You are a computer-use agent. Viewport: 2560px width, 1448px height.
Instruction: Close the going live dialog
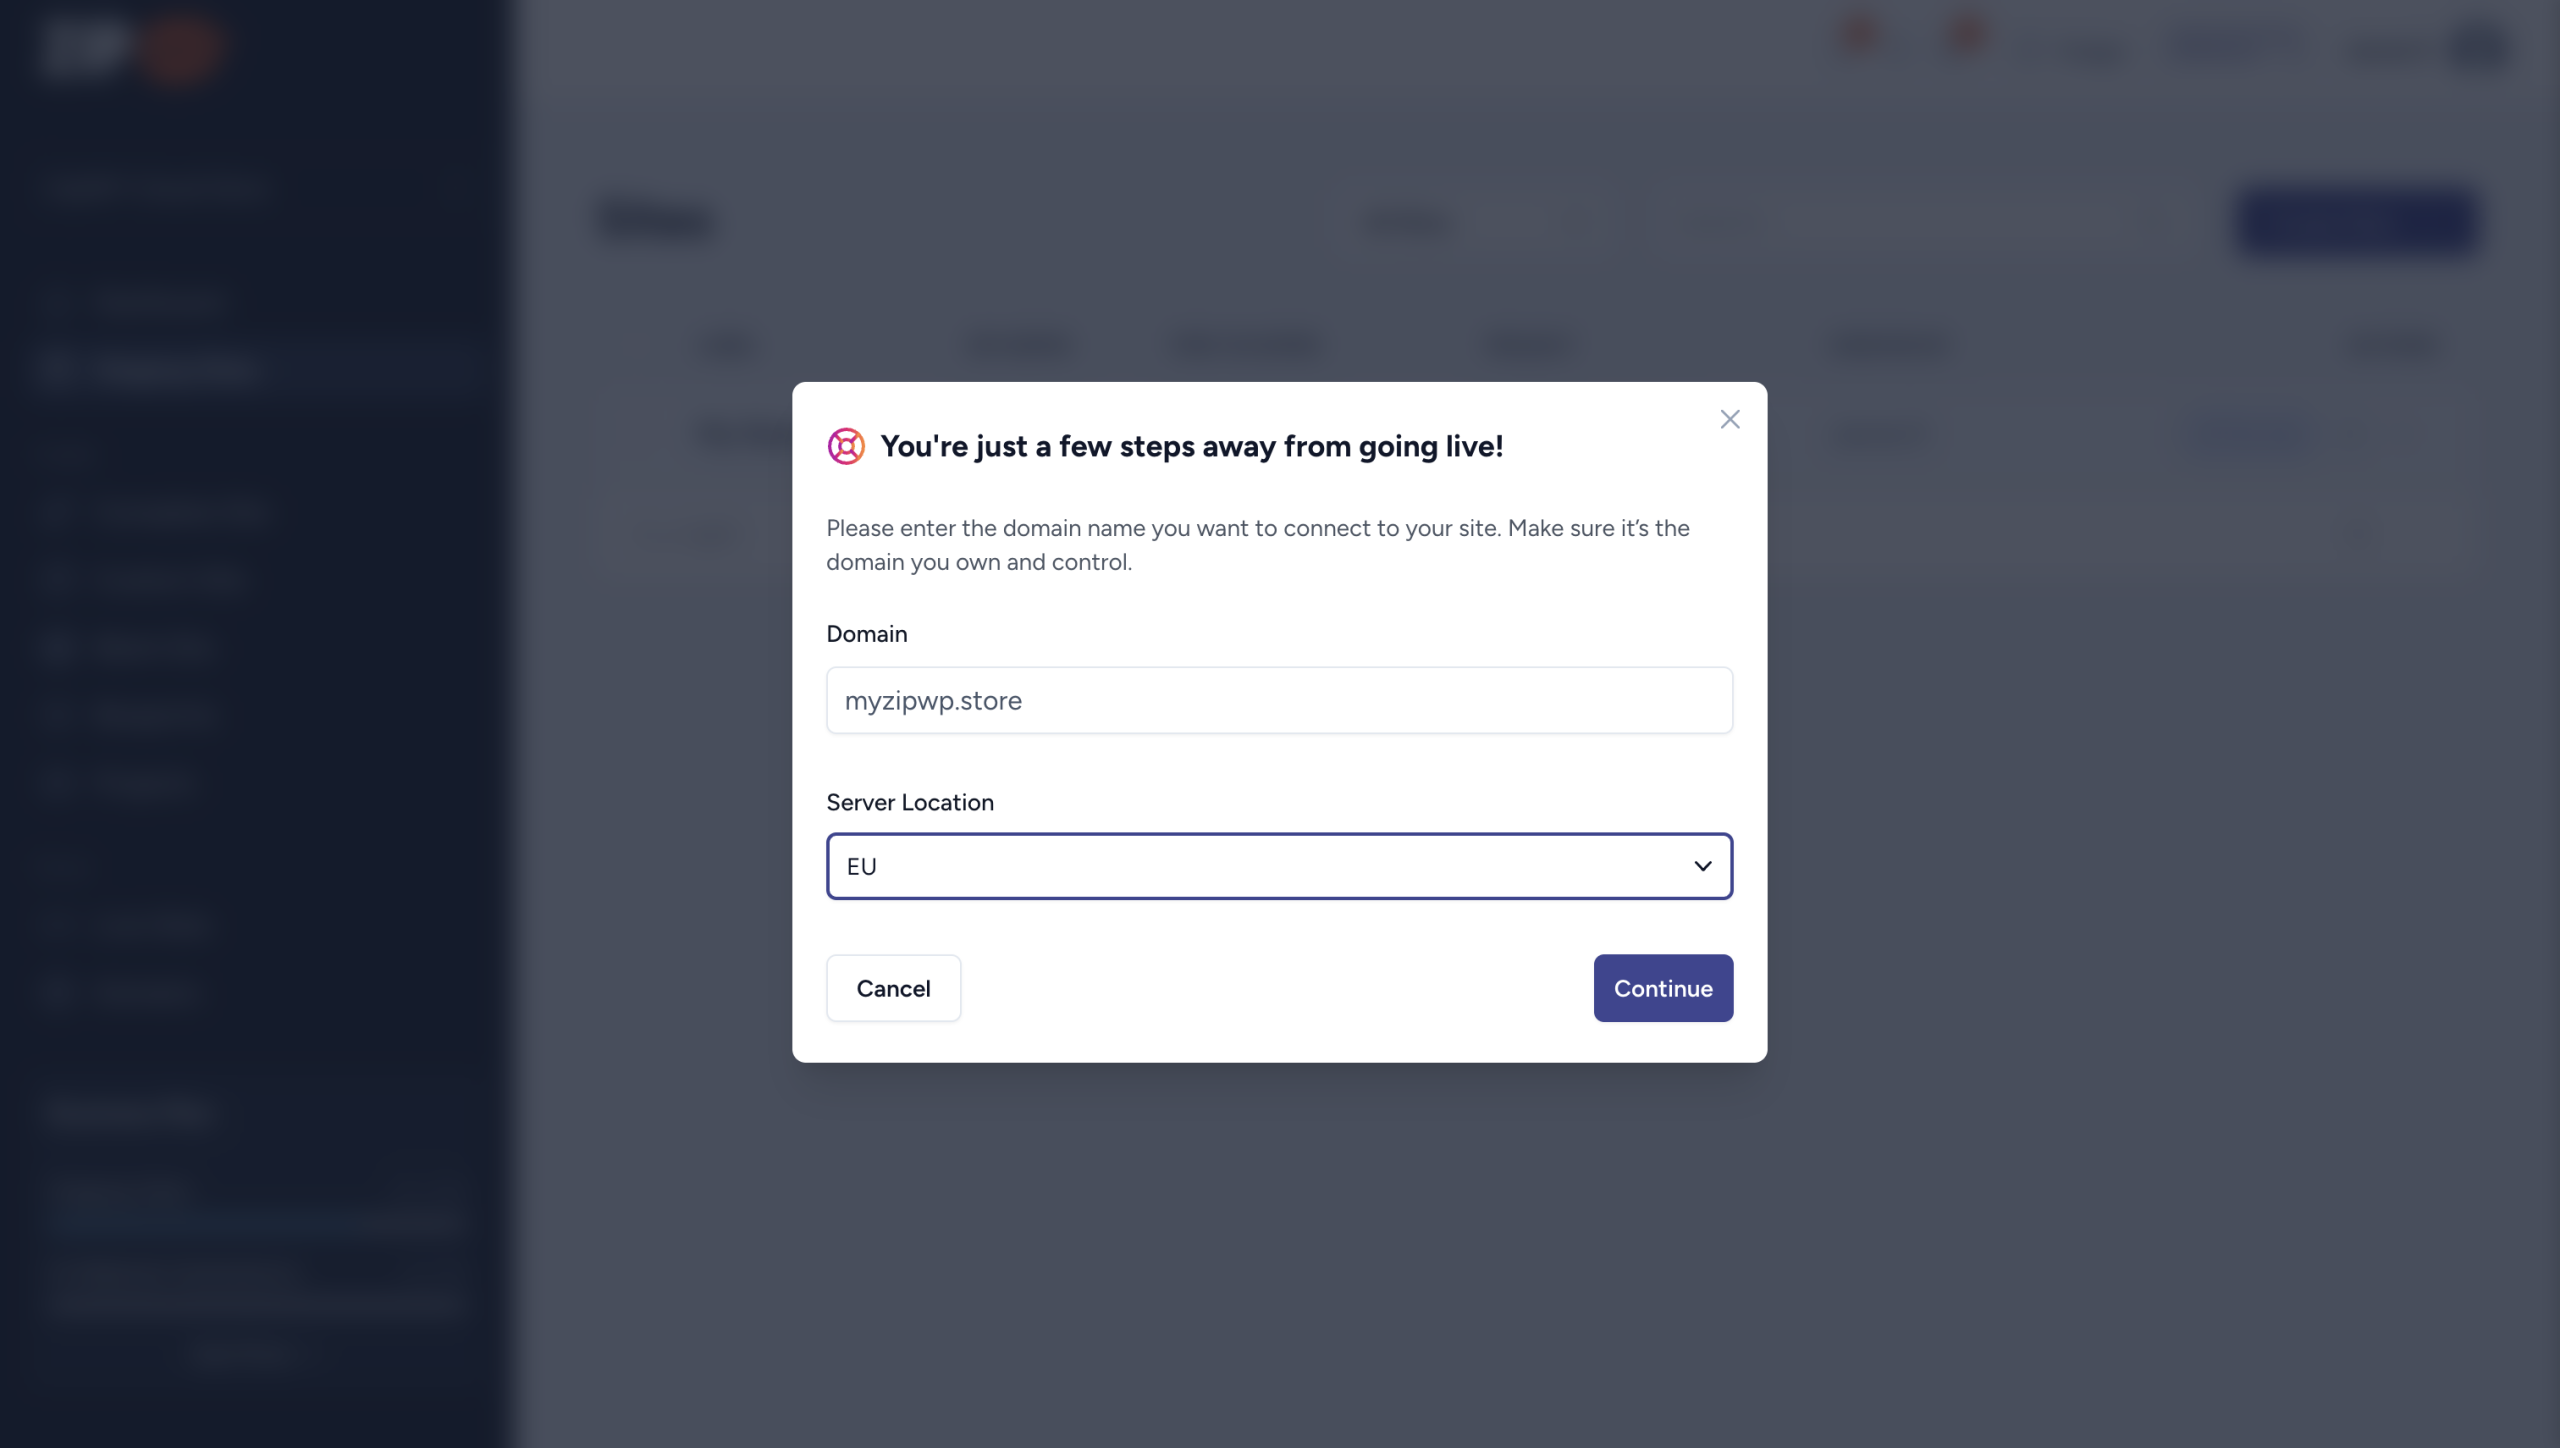(x=1730, y=420)
